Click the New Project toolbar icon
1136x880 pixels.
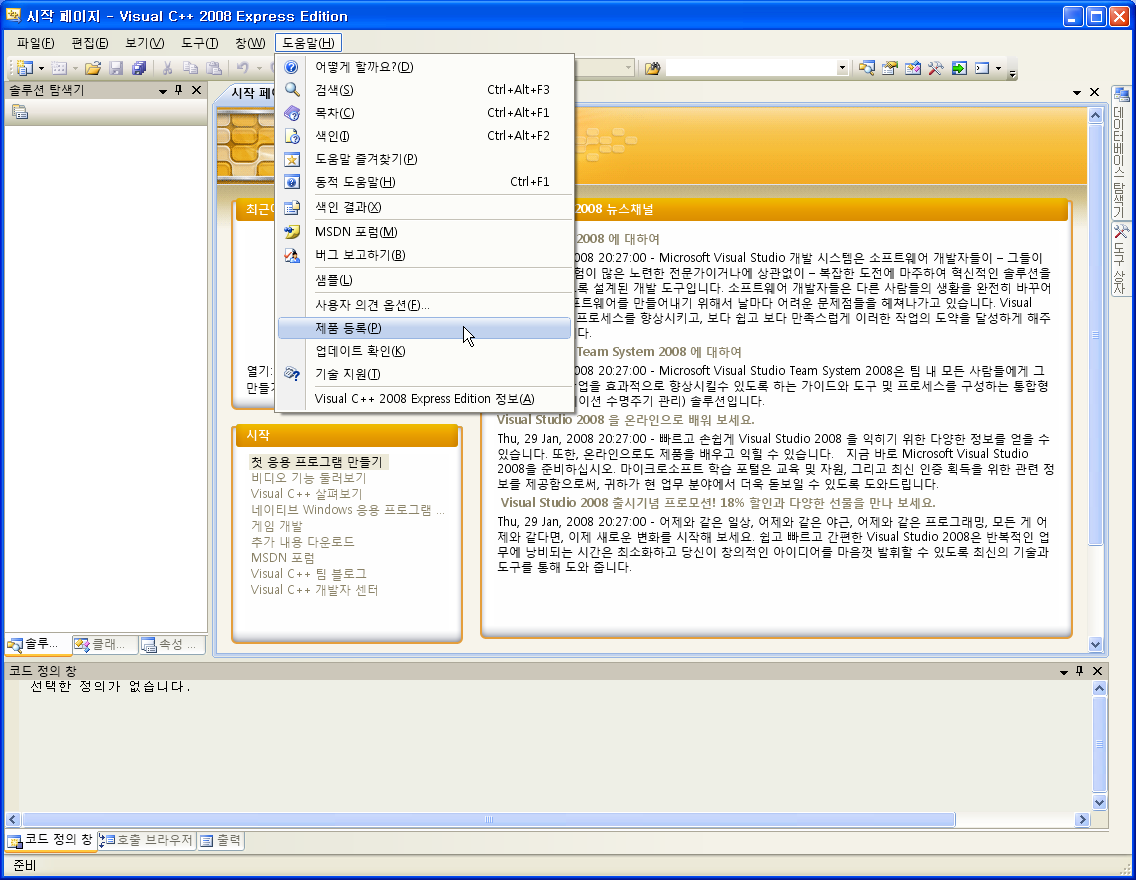pyautogui.click(x=25, y=68)
